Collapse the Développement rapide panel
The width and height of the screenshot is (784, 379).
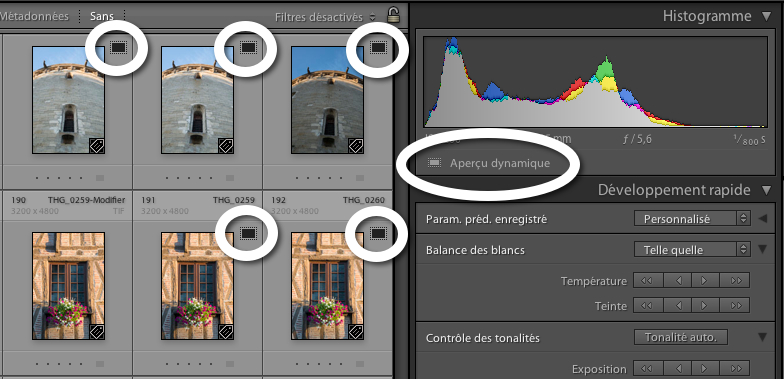(x=766, y=190)
